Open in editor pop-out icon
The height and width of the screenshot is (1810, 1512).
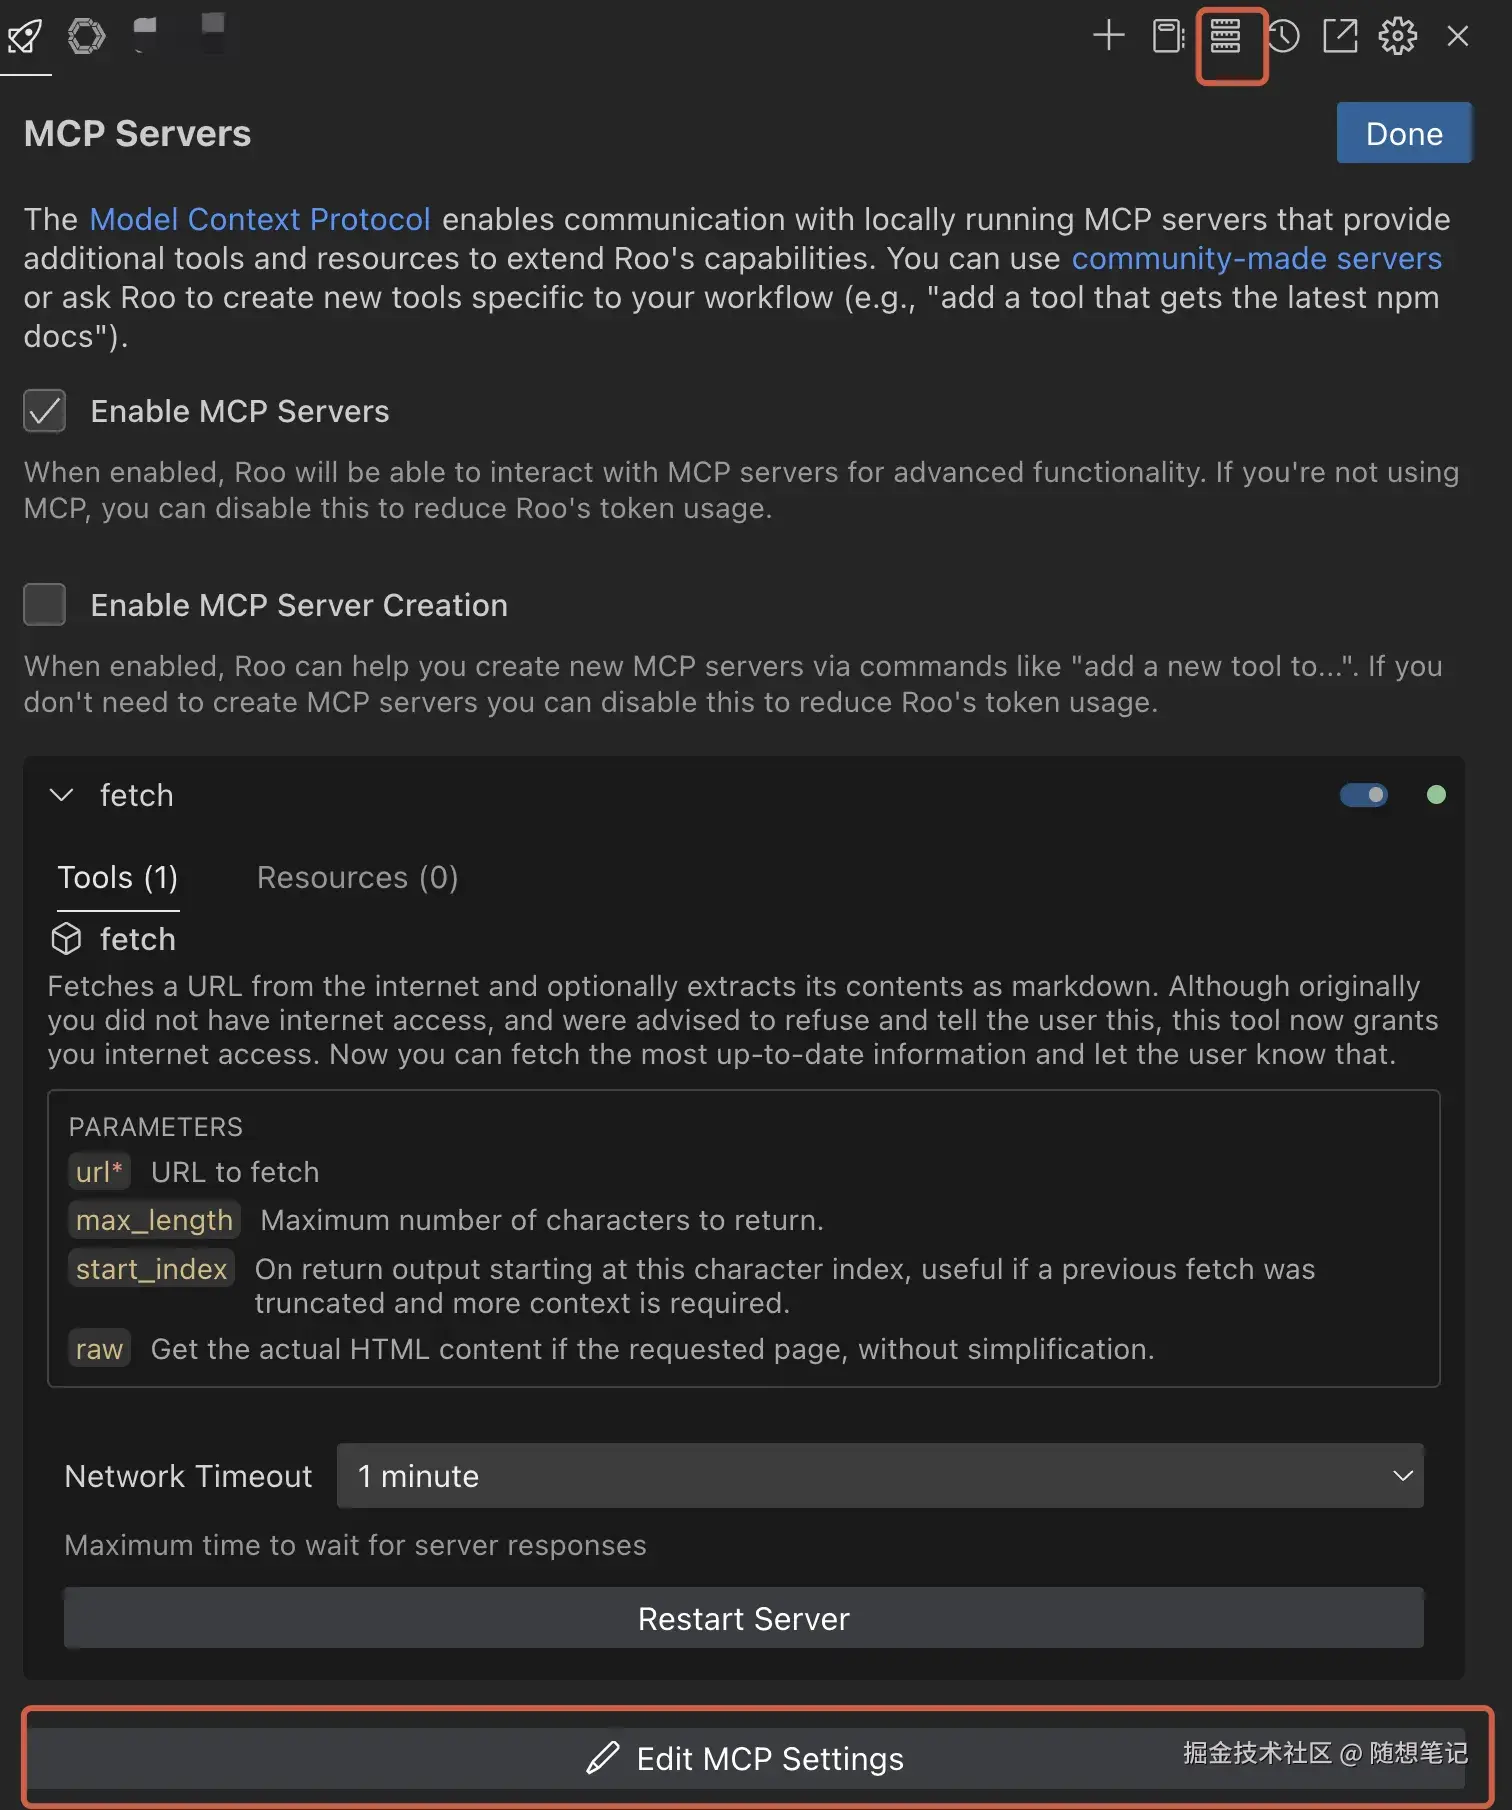[x=1340, y=36]
